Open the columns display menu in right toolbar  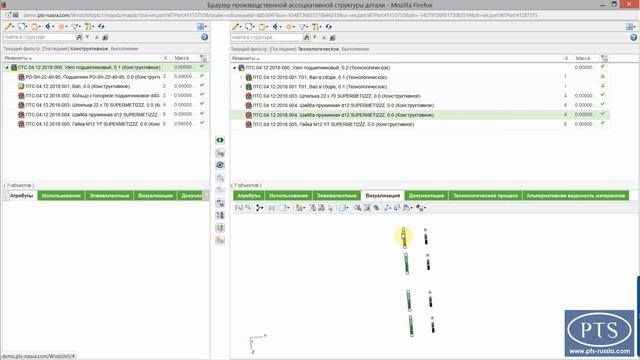pyautogui.click(x=317, y=27)
